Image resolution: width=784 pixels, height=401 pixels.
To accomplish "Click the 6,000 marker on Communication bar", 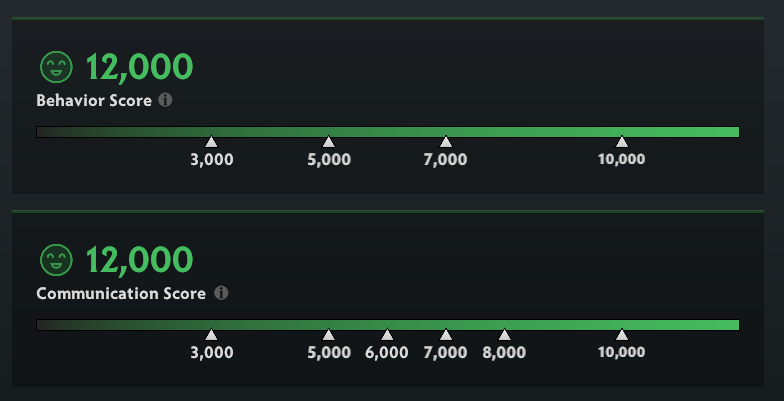I will (x=387, y=335).
